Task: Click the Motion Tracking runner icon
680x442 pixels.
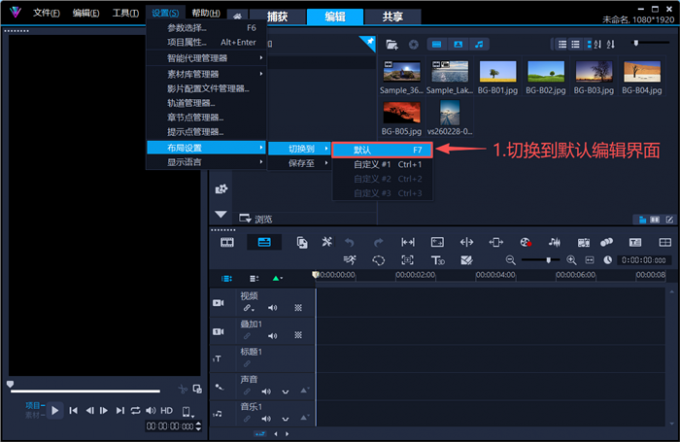Action: (x=350, y=260)
